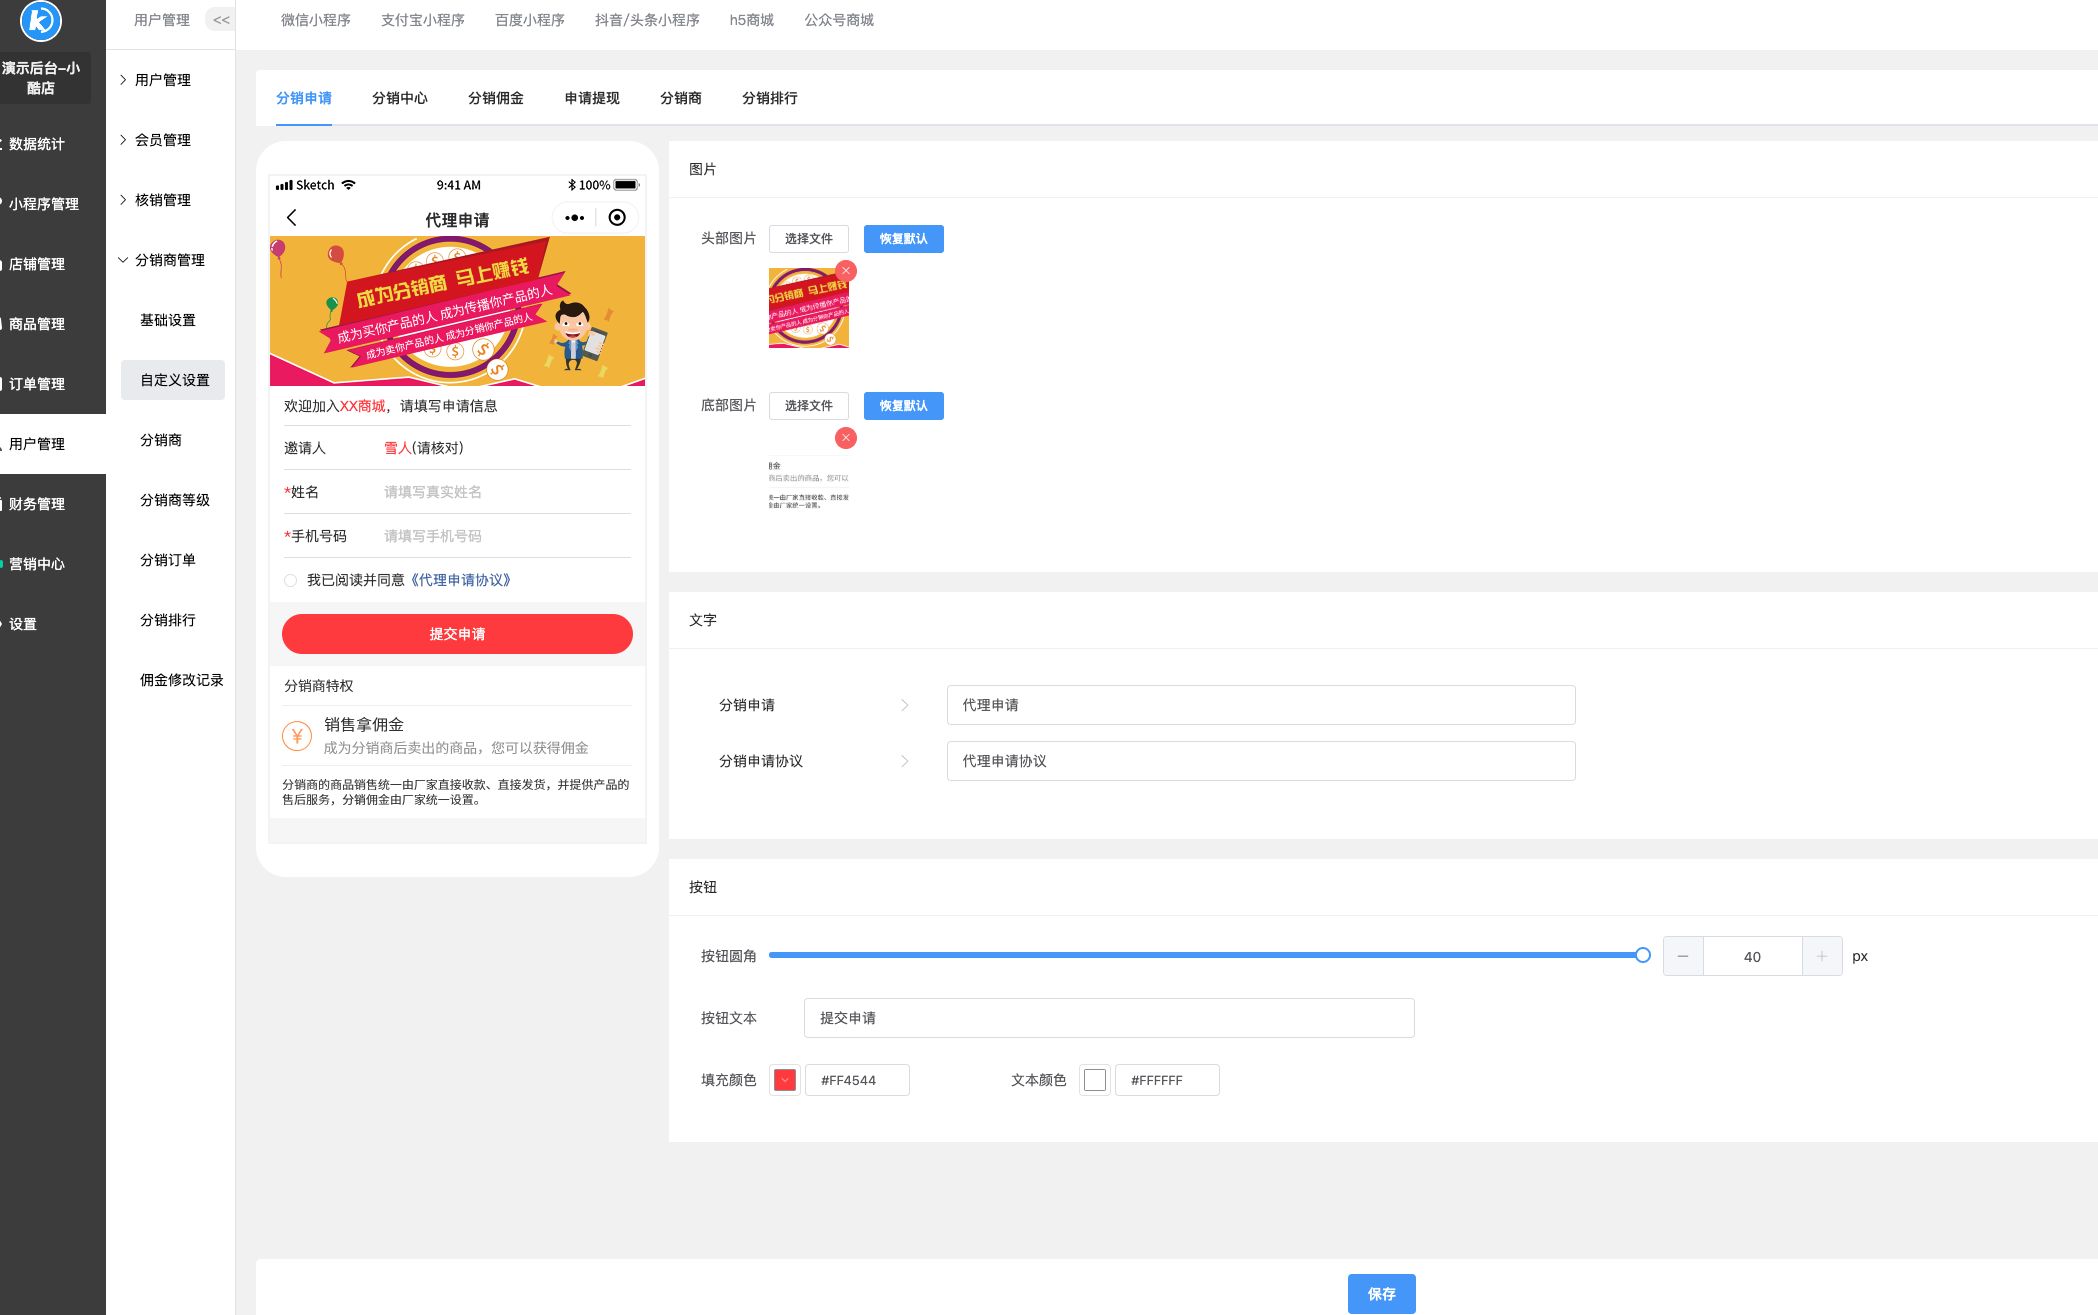Screen dimensions: 2098x1315
Task: Open the 支付宝小程序 platform tab
Action: pos(422,20)
